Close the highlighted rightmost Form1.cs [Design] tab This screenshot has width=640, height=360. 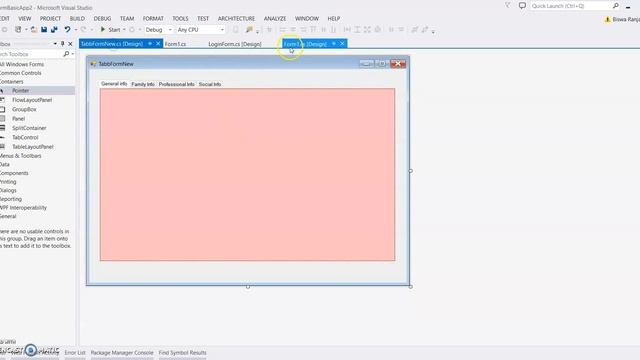coord(342,44)
